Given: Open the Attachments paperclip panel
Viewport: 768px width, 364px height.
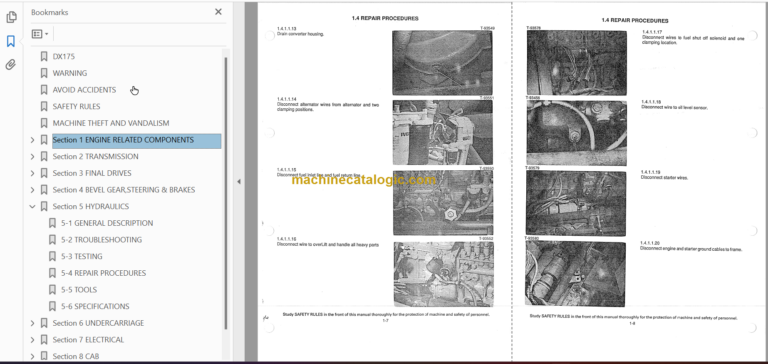Looking at the screenshot, I should pyautogui.click(x=11, y=65).
